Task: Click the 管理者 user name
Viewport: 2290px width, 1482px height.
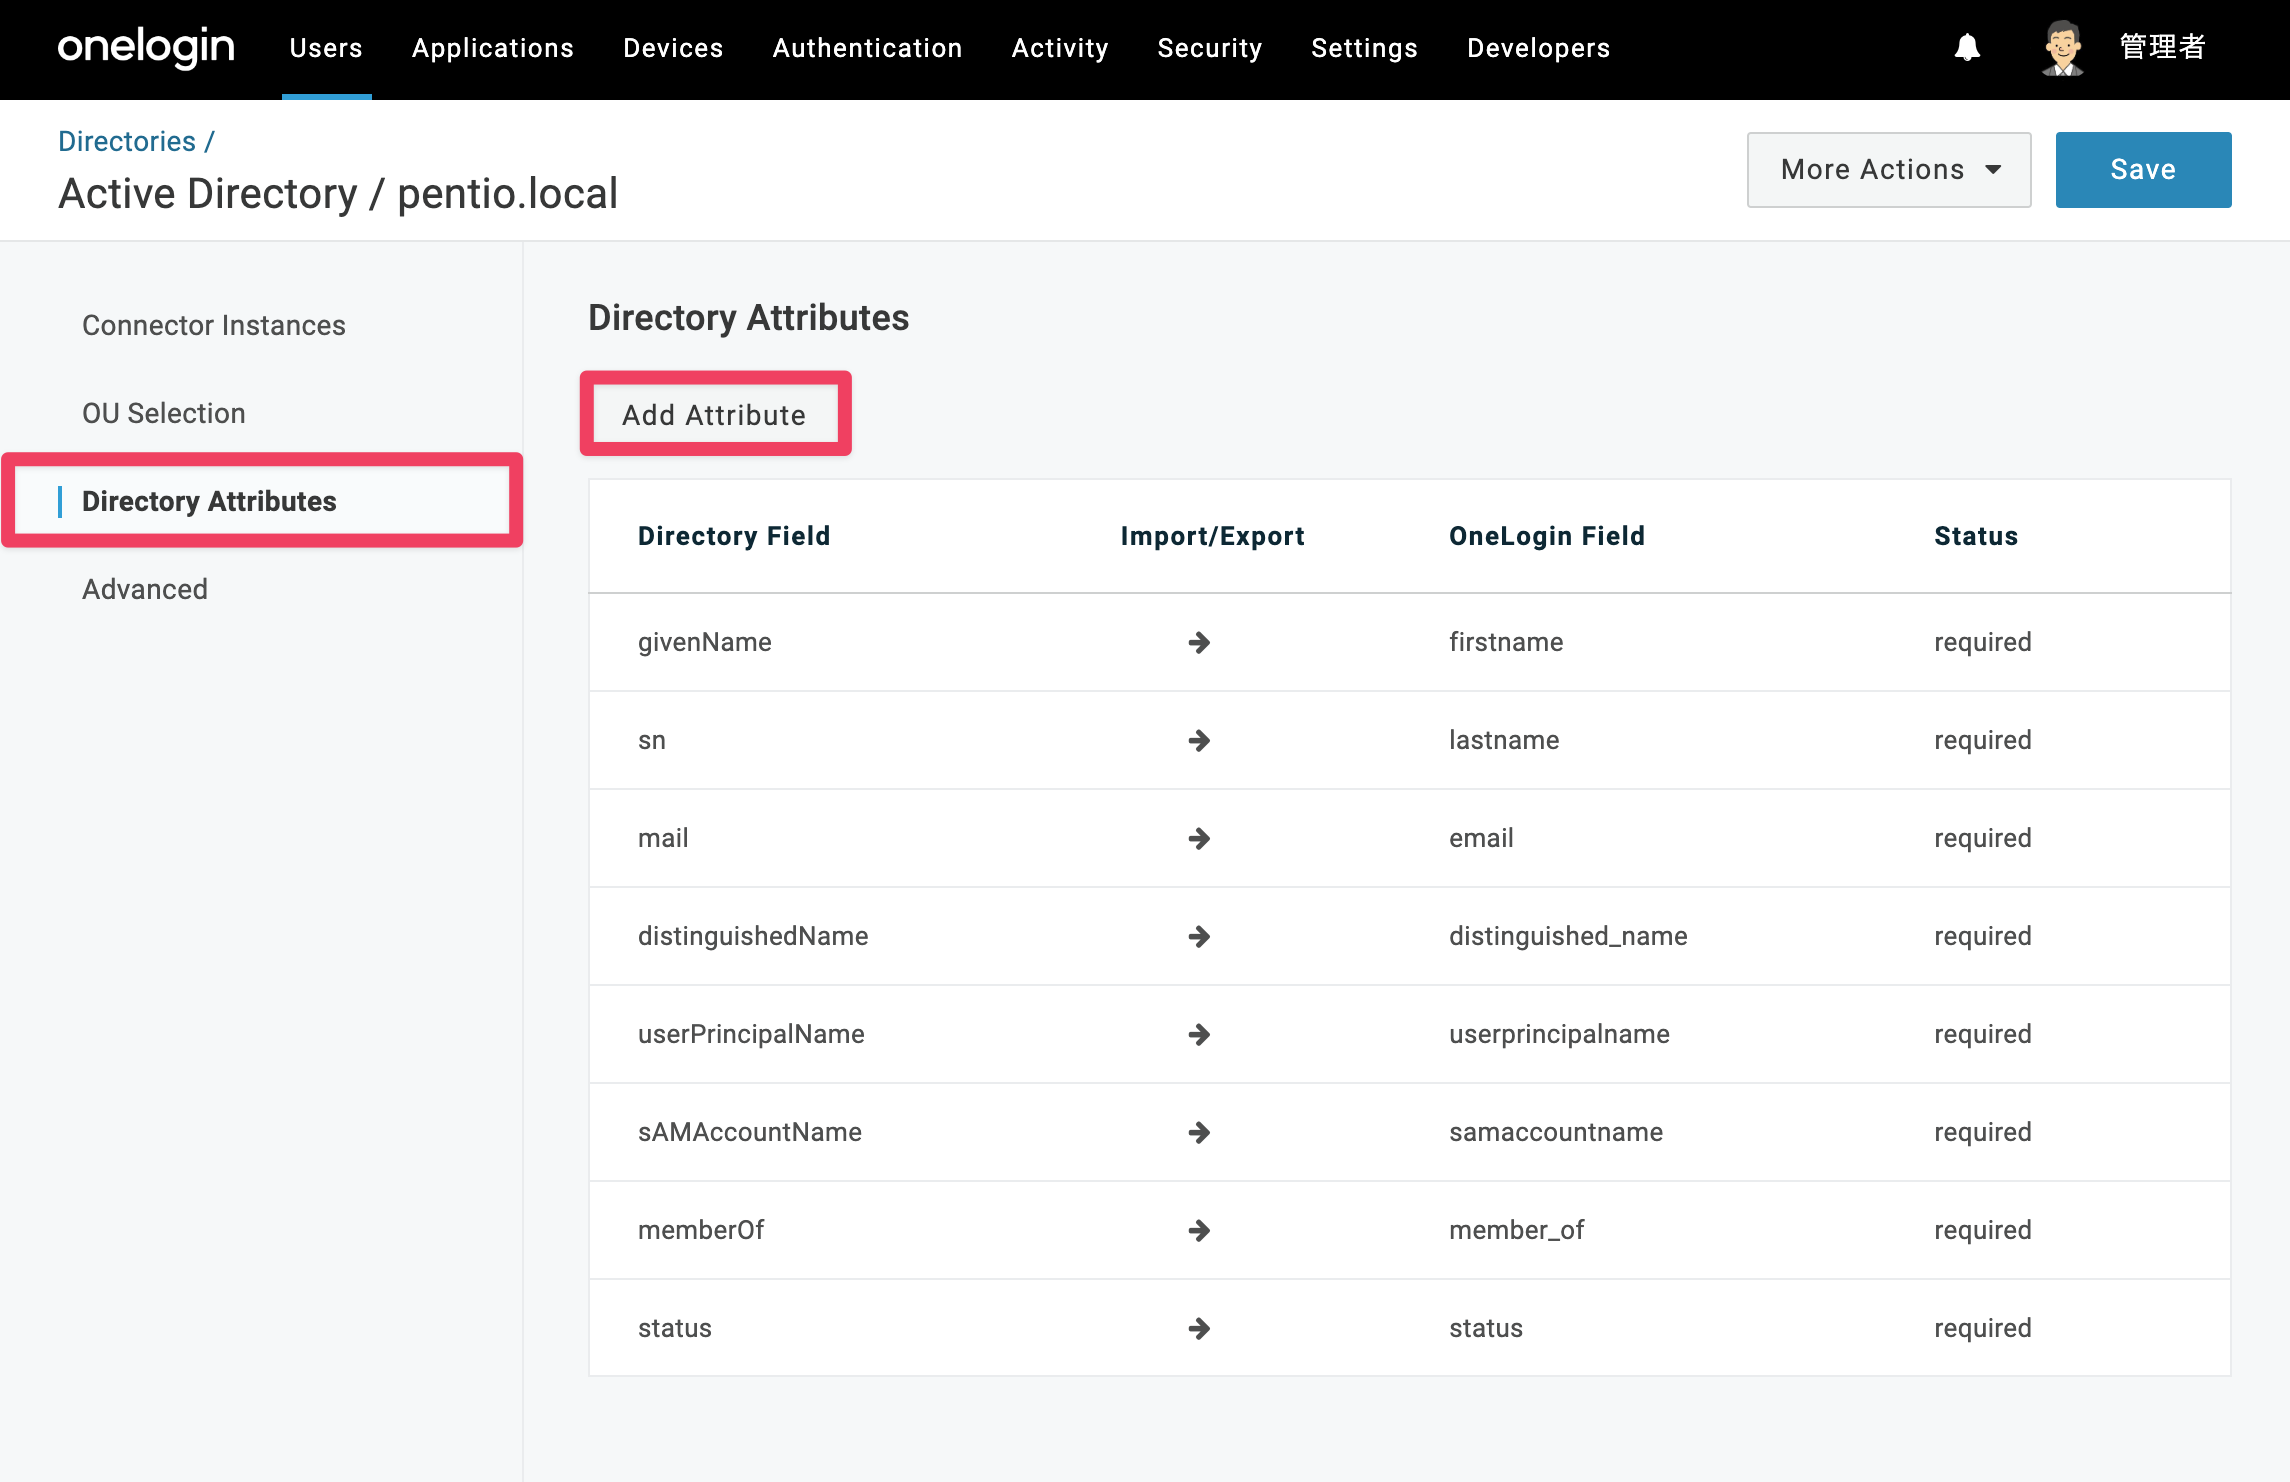Action: coord(2162,47)
